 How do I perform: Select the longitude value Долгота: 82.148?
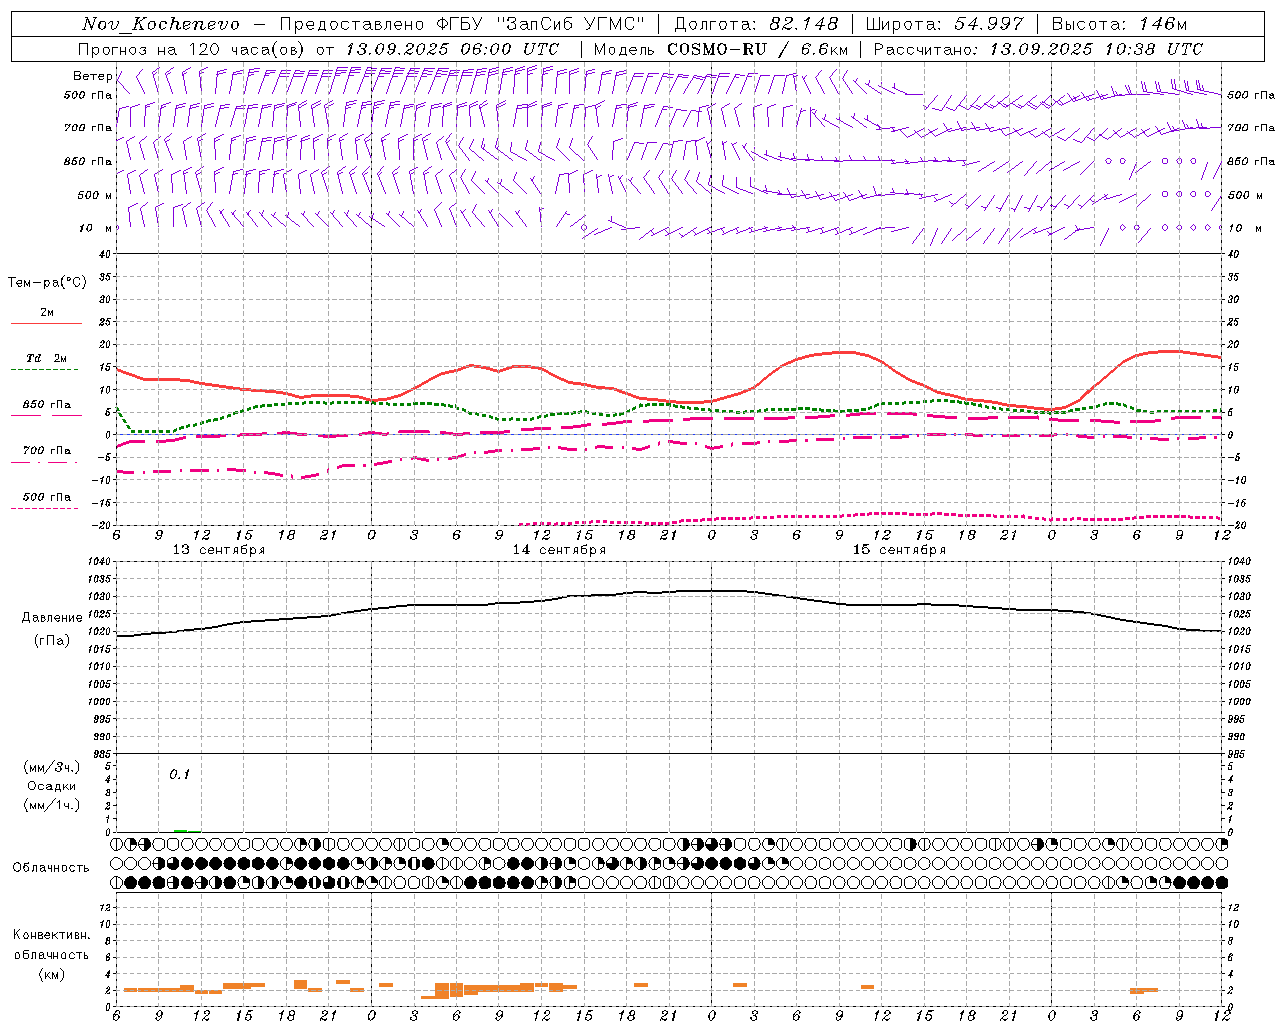pos(756,24)
